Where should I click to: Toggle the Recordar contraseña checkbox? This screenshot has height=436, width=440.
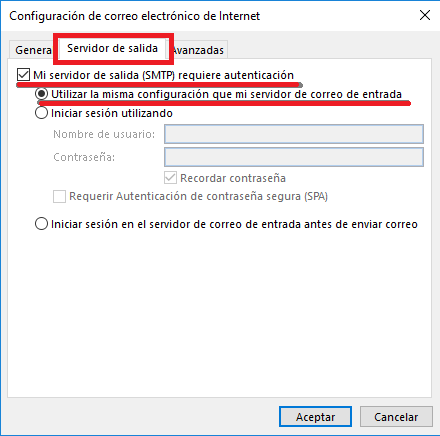[x=170, y=178]
